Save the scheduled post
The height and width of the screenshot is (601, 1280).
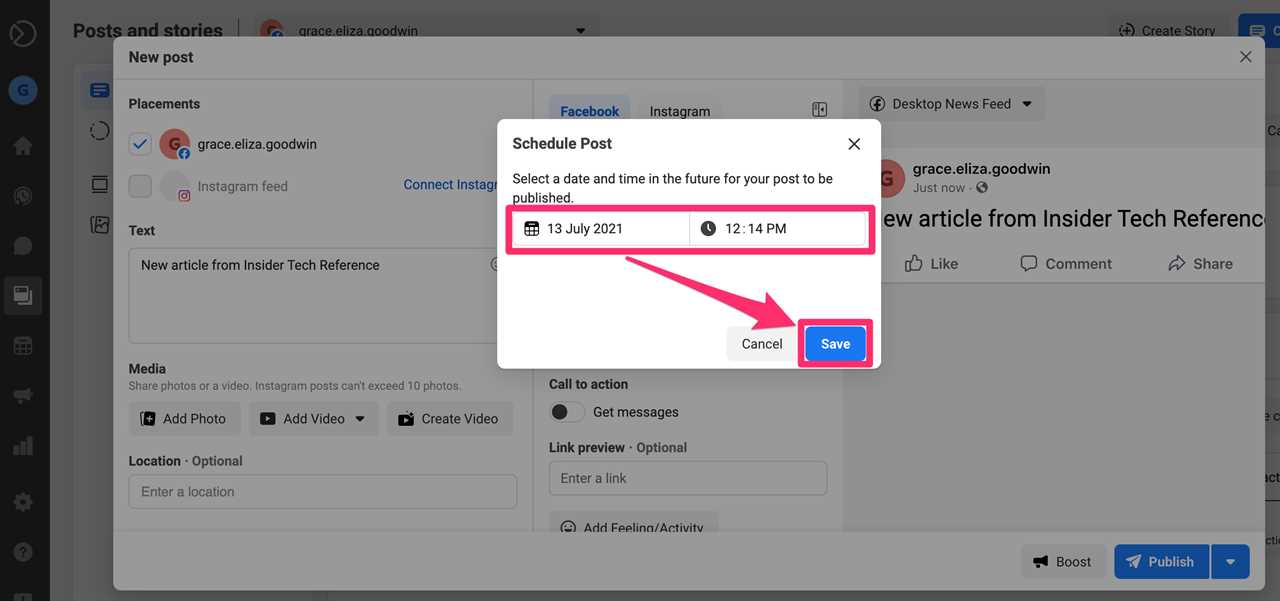(834, 343)
